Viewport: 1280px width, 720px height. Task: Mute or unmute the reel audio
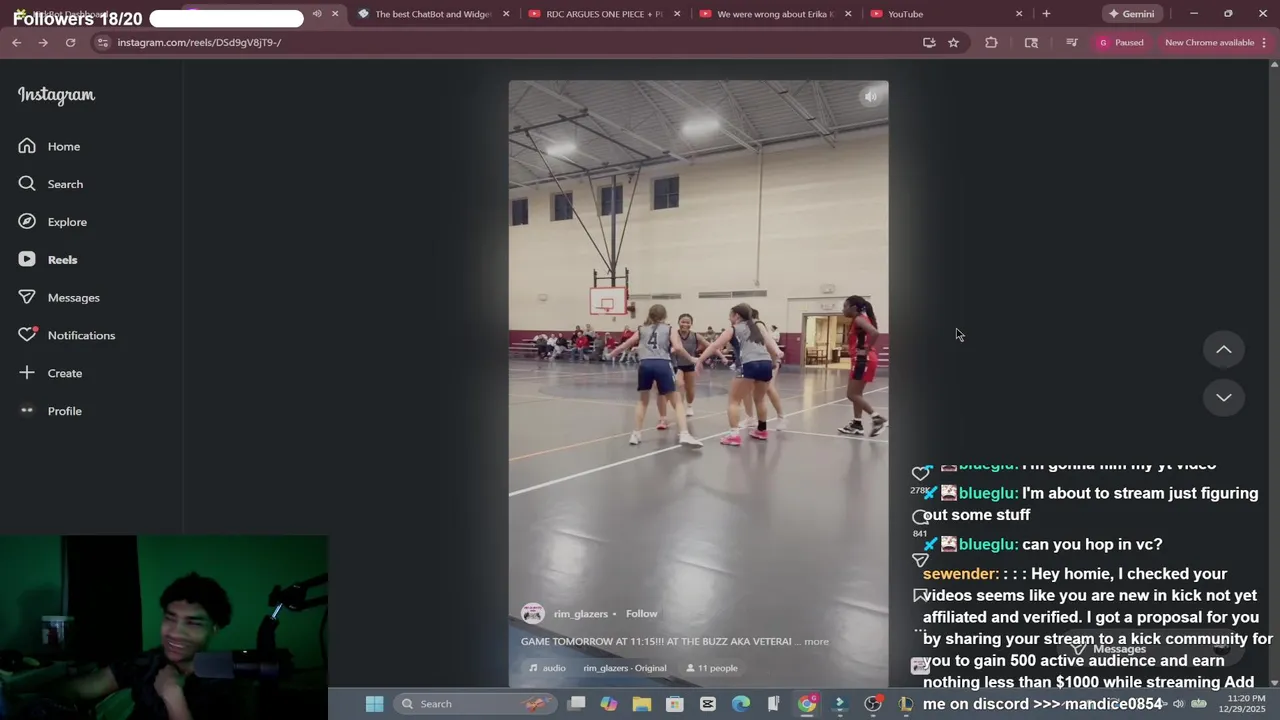[x=870, y=97]
